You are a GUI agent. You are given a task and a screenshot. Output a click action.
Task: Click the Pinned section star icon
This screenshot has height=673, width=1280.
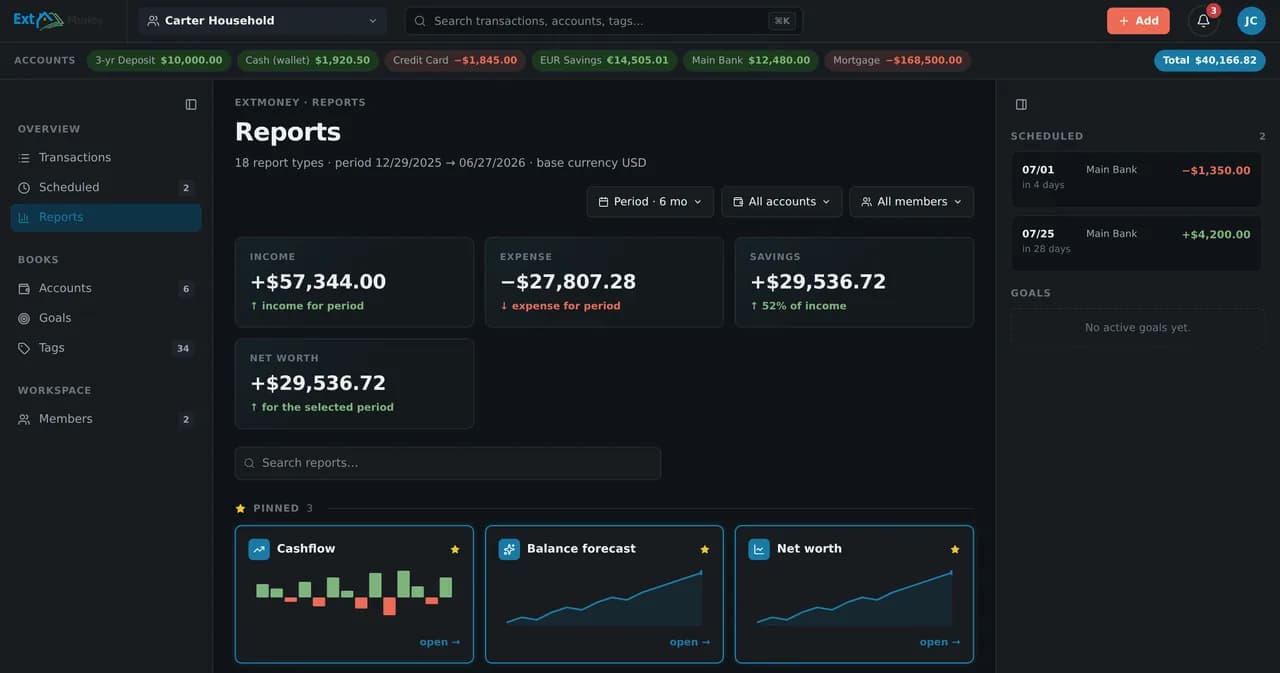coord(240,508)
